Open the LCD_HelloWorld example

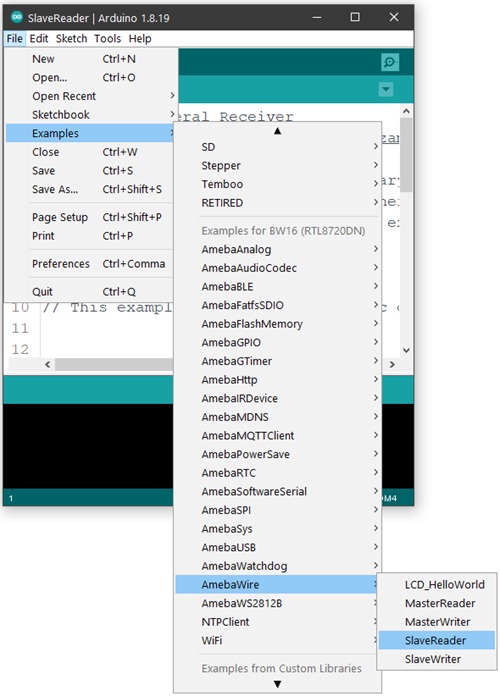437,585
